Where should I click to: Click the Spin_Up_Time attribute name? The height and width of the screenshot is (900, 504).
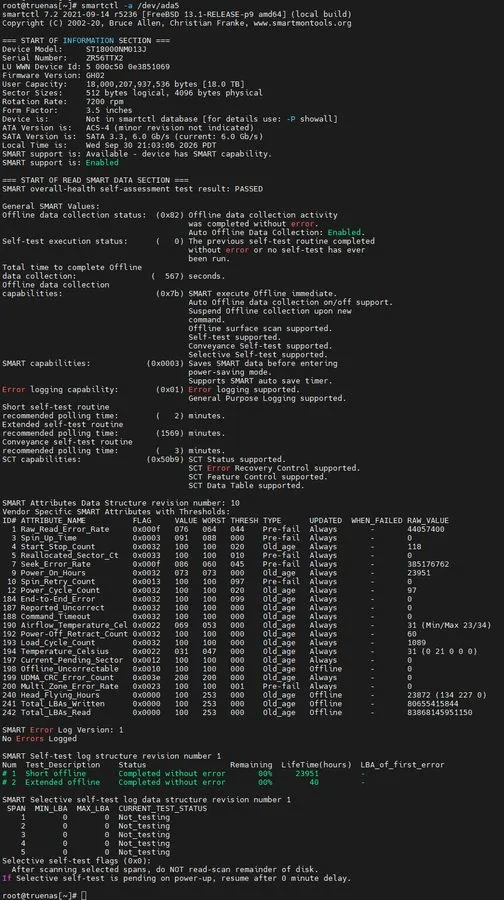click(x=49, y=538)
